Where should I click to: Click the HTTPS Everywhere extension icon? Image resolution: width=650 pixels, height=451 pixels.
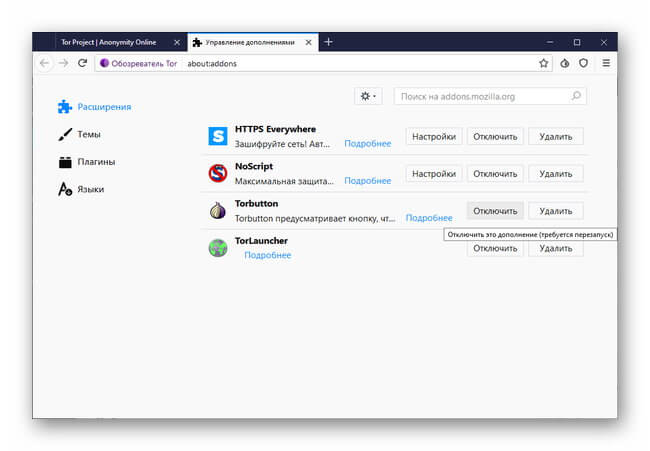[218, 136]
